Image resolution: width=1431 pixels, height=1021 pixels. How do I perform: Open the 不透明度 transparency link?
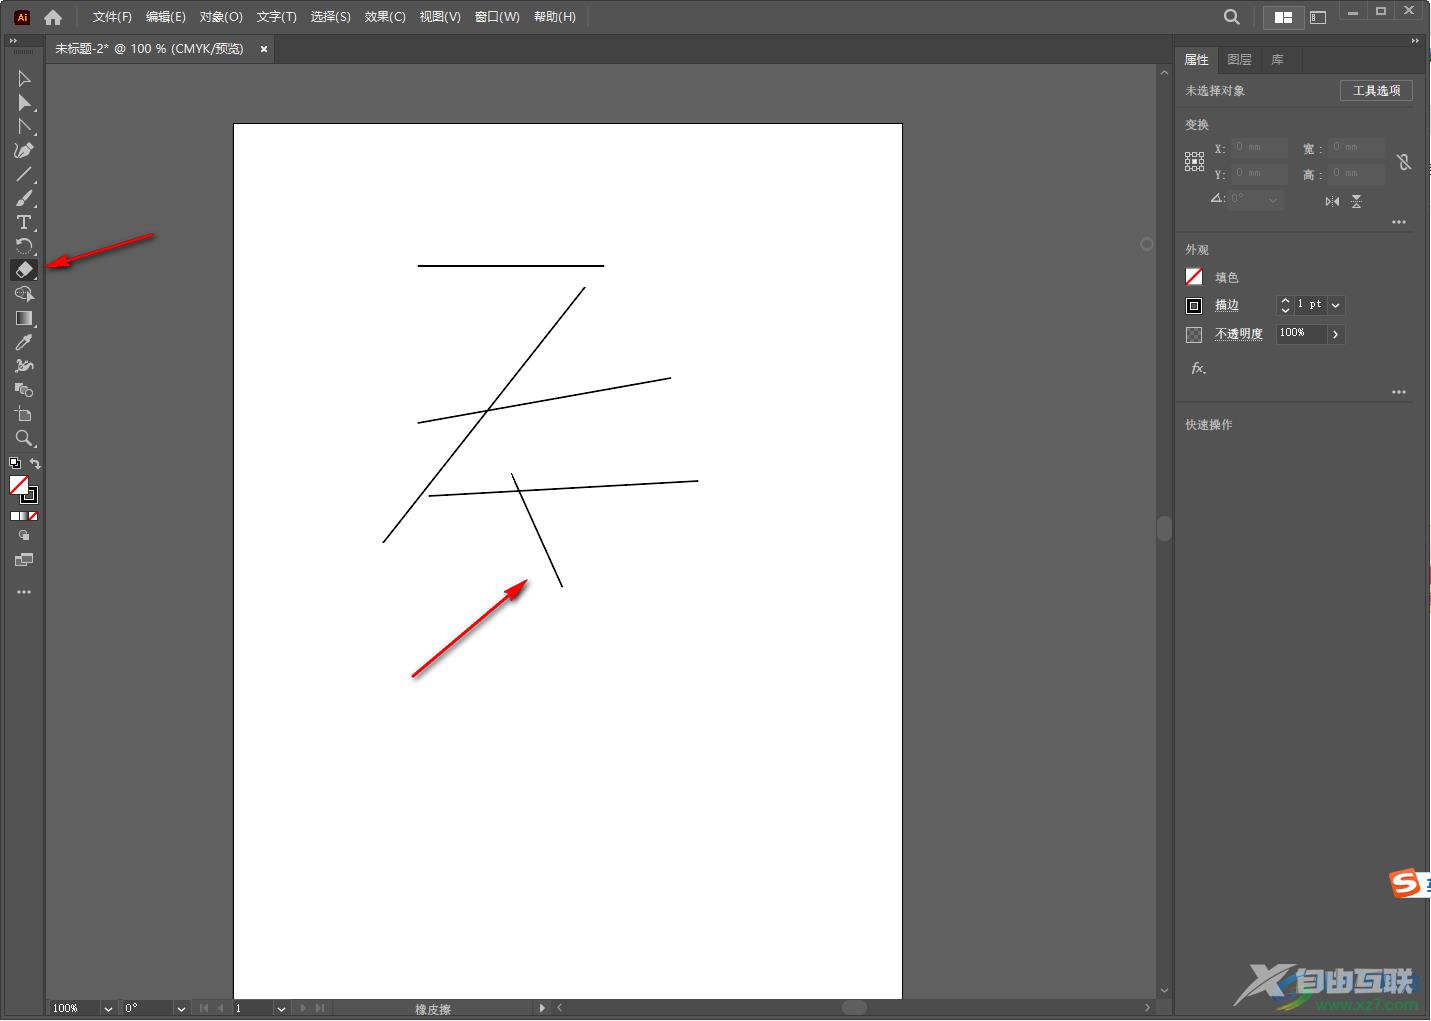pos(1238,334)
